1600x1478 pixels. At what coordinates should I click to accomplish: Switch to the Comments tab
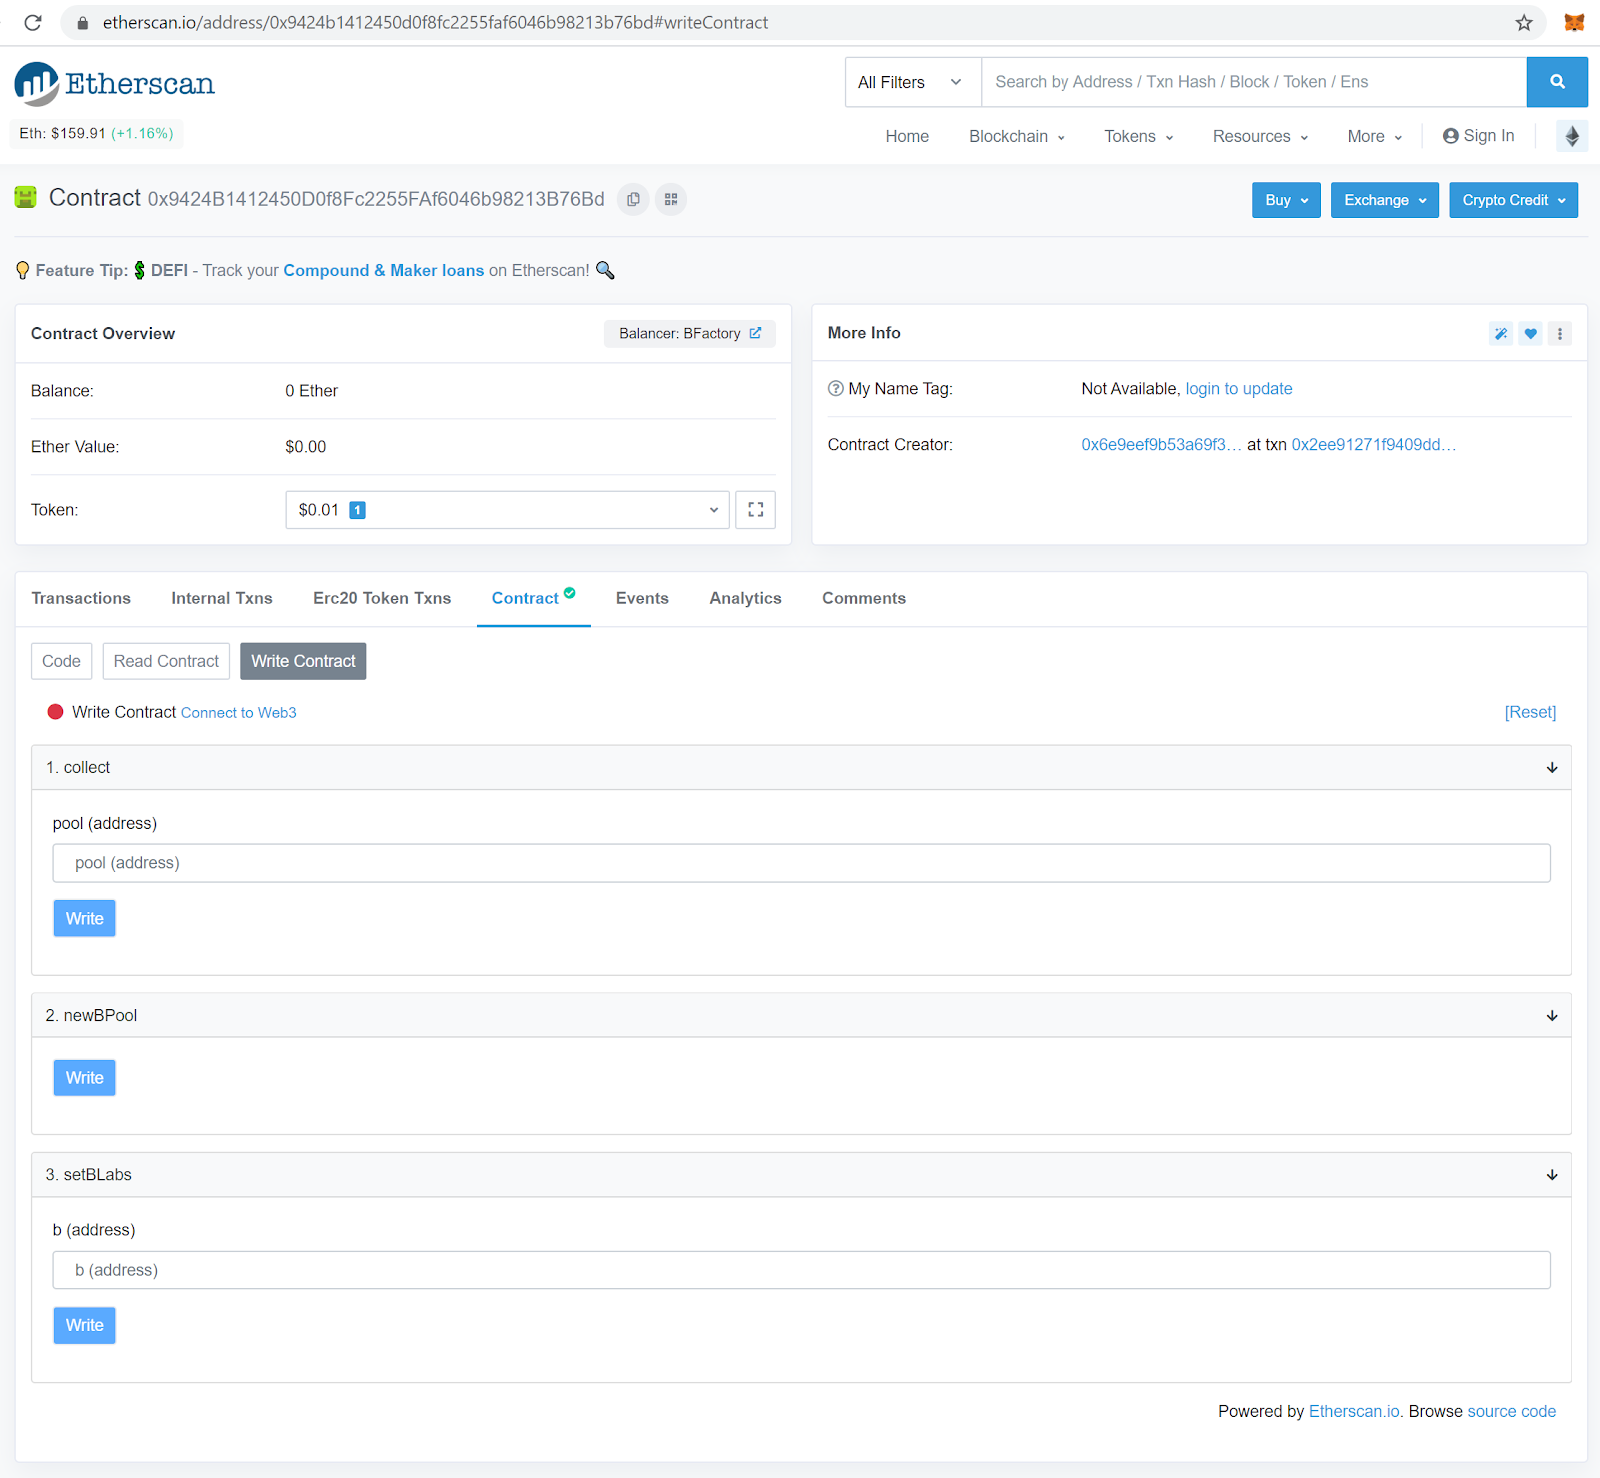tap(864, 598)
